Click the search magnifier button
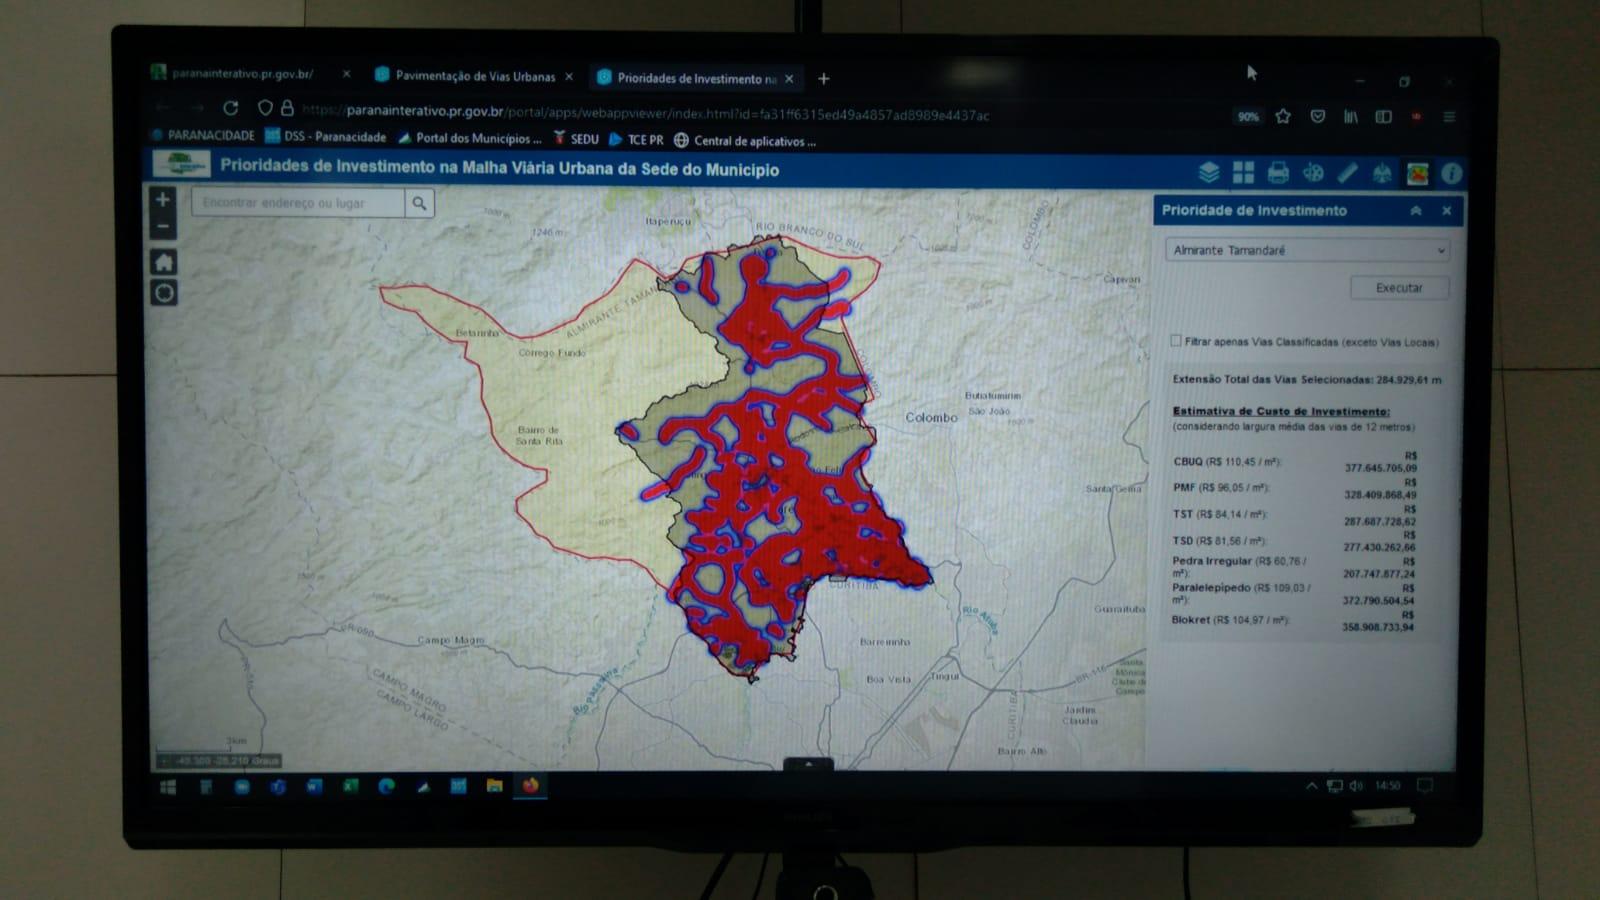 [x=420, y=203]
